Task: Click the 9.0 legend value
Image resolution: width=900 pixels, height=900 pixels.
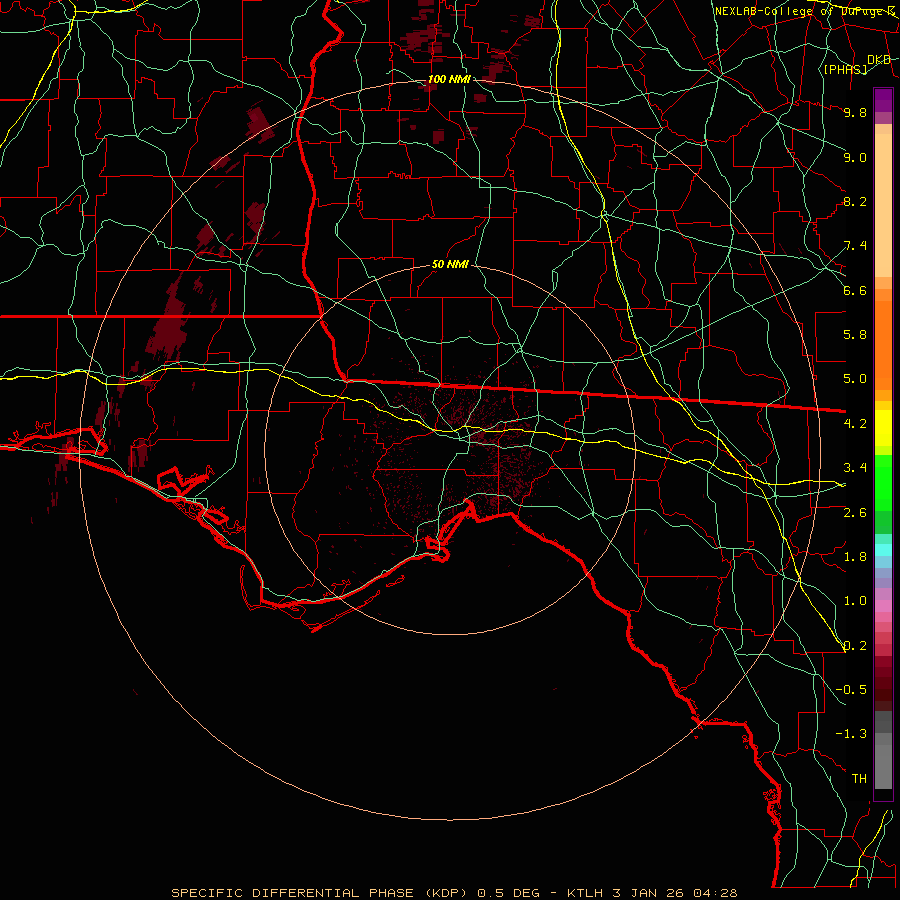Action: point(855,157)
